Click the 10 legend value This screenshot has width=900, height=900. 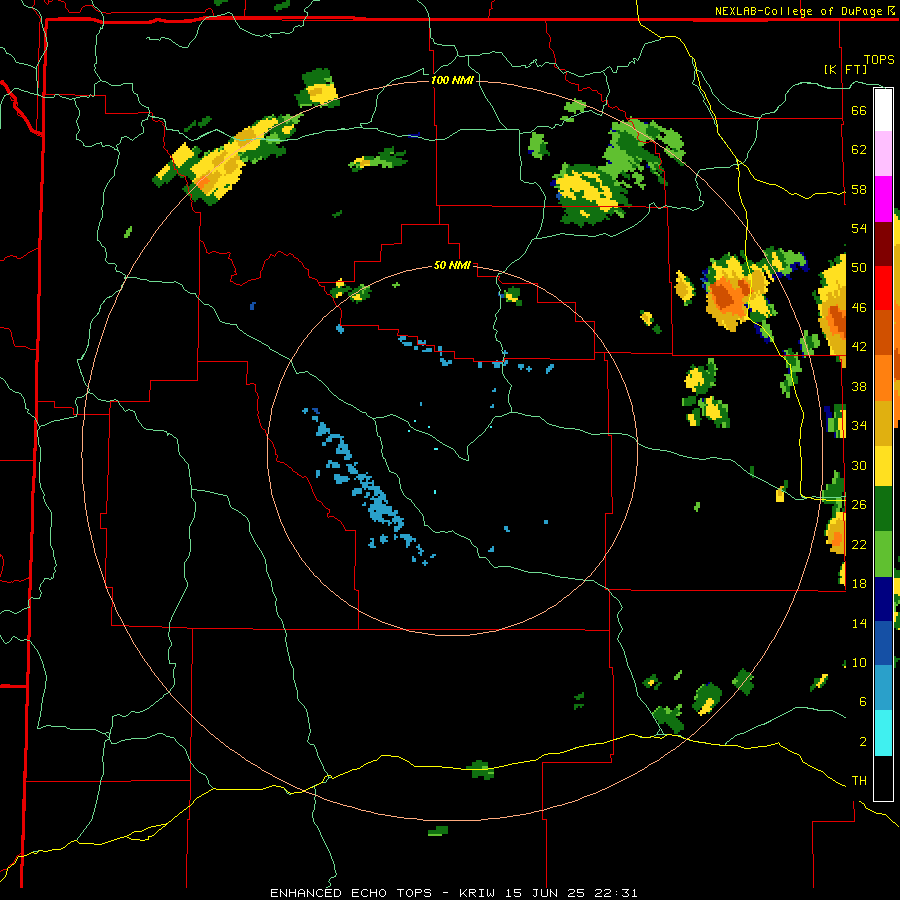click(859, 662)
